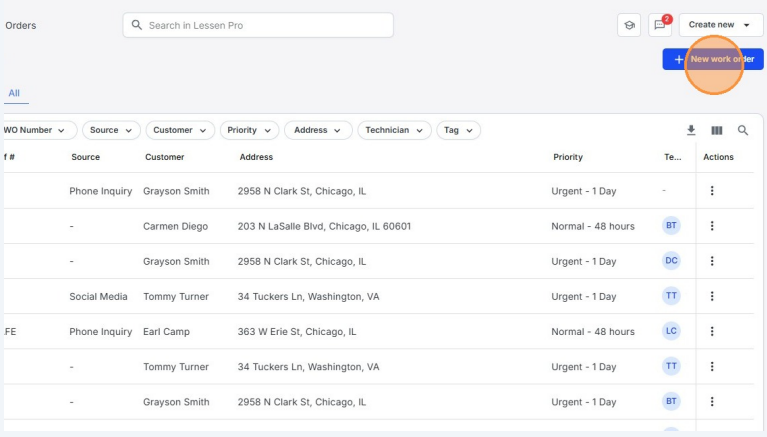Viewport: 767px width, 437px height.
Task: Open actions menu for Earl Camp row
Action: click(x=712, y=331)
